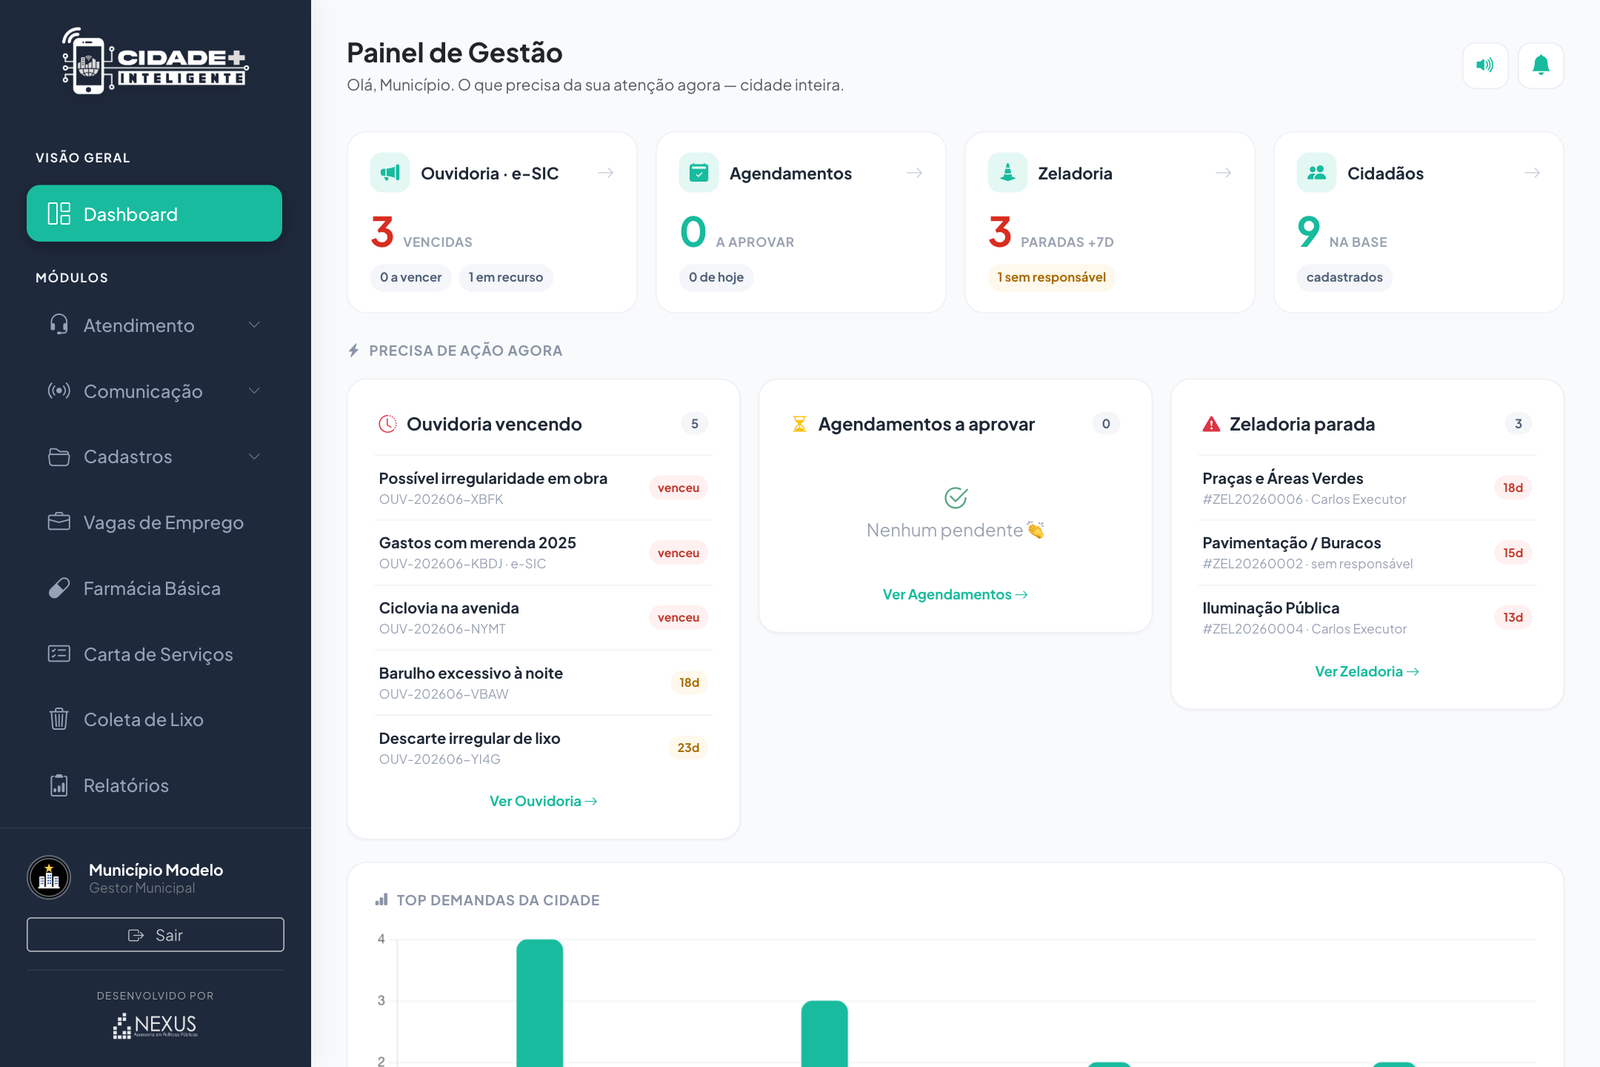Click the Dashboard layout icon
1600x1067 pixels.
(x=59, y=213)
